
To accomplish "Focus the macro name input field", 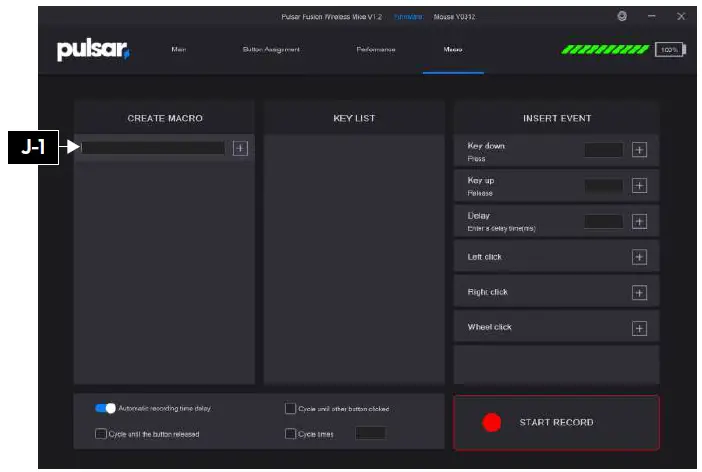I will point(153,148).
